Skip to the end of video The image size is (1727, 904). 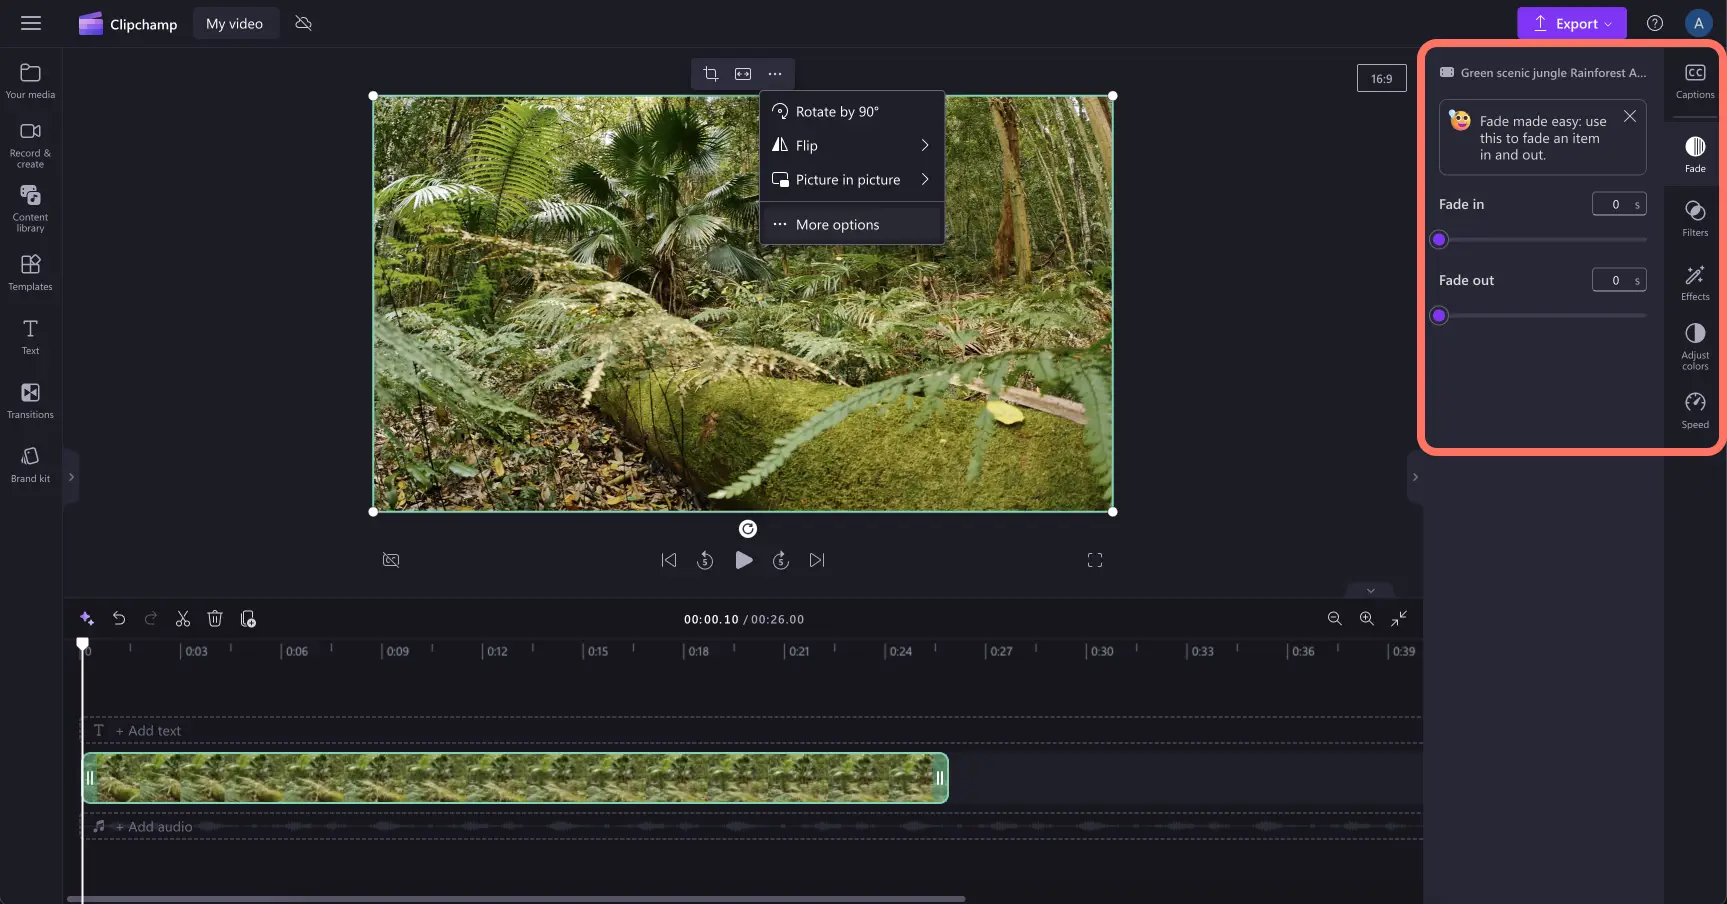point(817,560)
